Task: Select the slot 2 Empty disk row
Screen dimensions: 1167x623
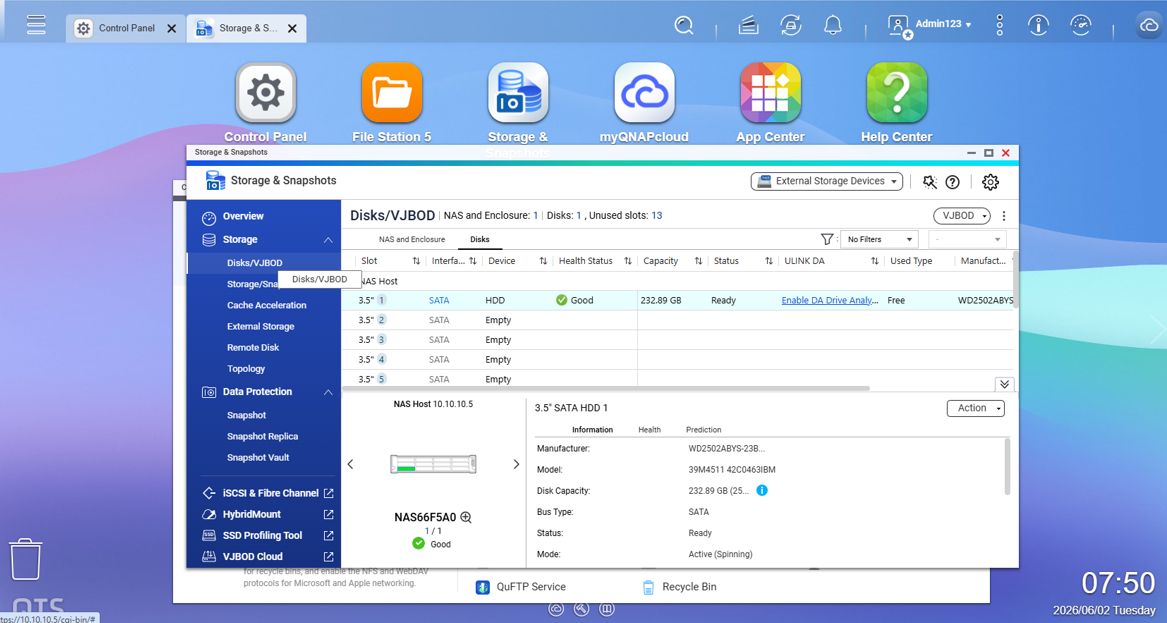Action: [x=677, y=320]
